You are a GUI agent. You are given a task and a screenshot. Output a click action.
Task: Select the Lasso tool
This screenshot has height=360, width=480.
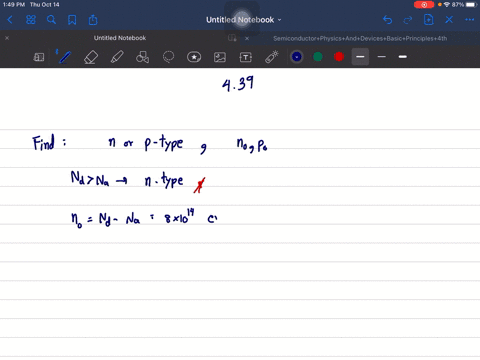coord(168,57)
